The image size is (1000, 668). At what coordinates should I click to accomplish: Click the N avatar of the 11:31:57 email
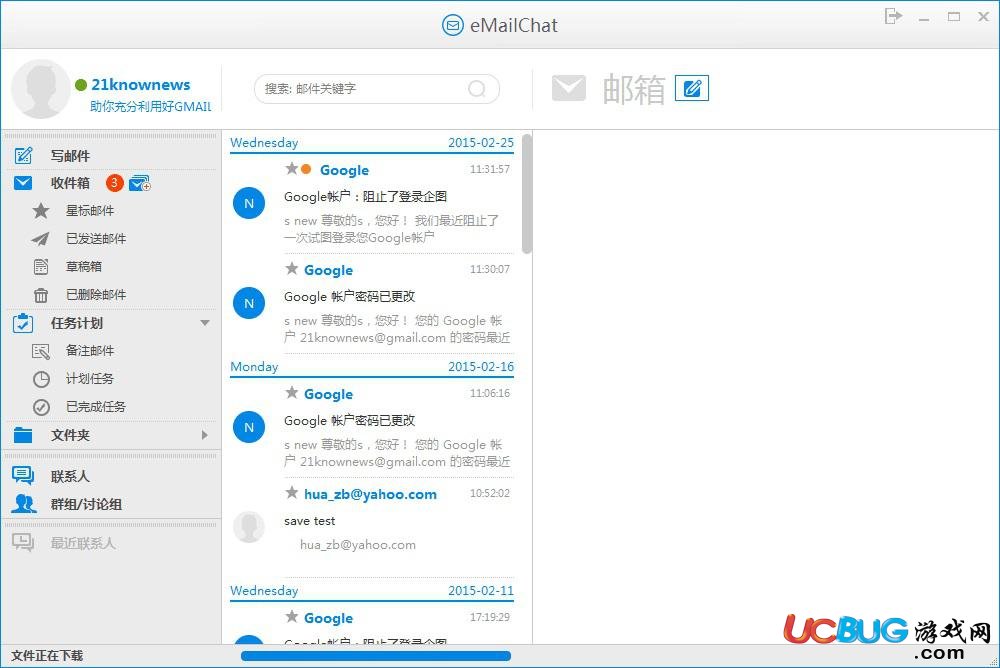249,204
